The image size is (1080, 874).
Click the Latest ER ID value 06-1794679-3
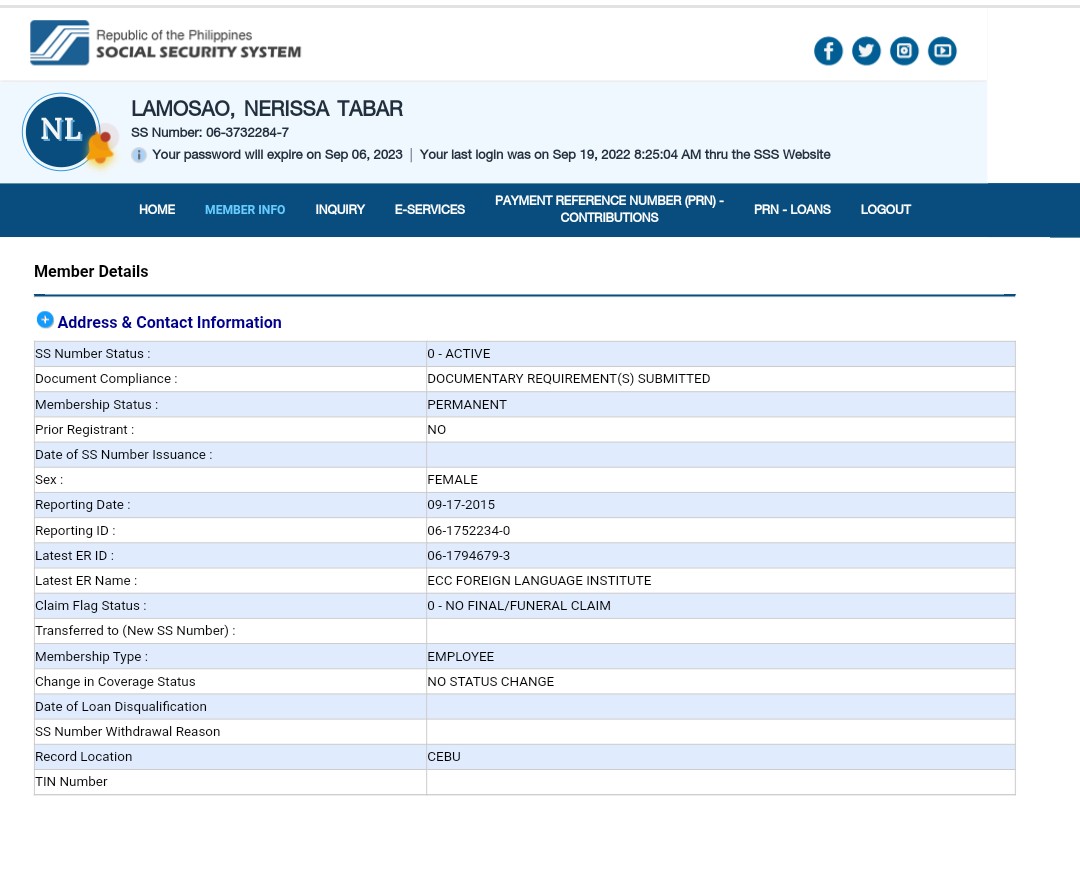click(x=468, y=556)
